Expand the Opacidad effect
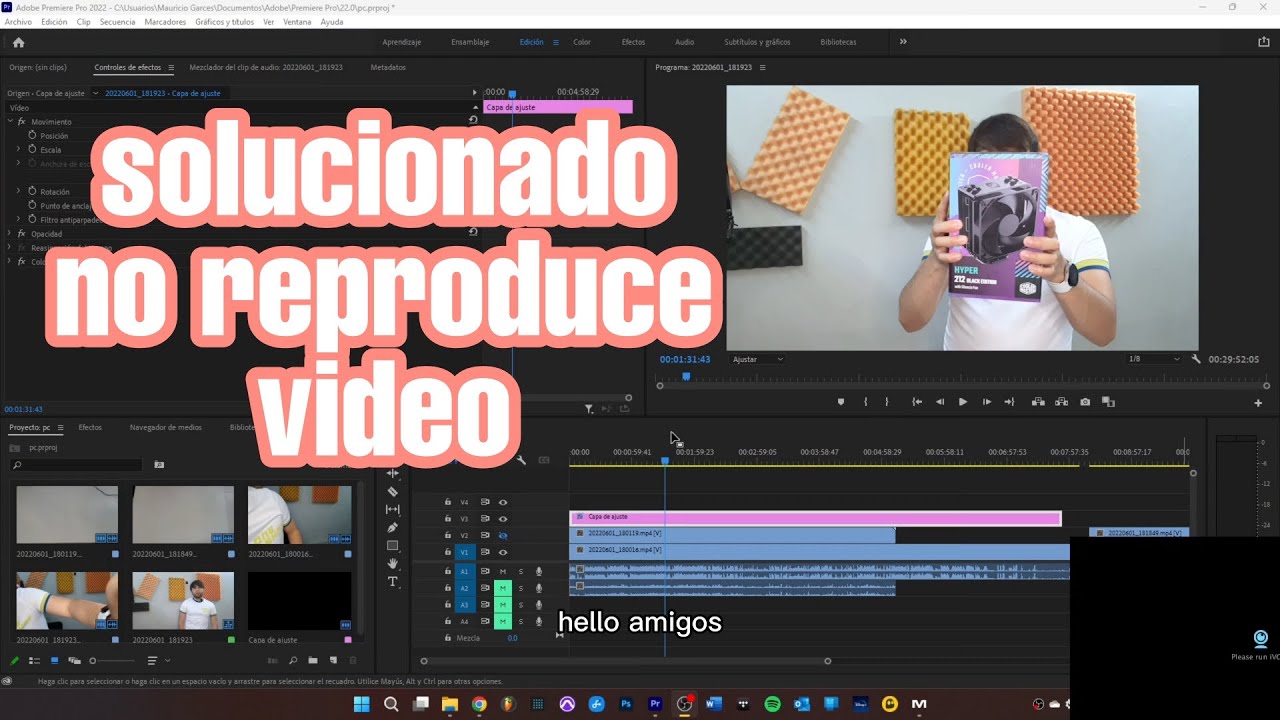 10,233
